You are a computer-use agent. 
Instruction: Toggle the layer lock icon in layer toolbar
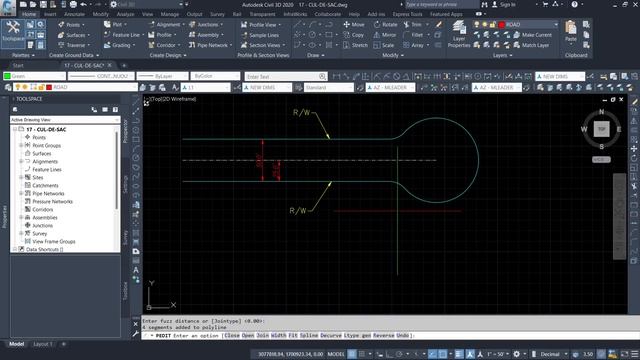tap(41, 87)
